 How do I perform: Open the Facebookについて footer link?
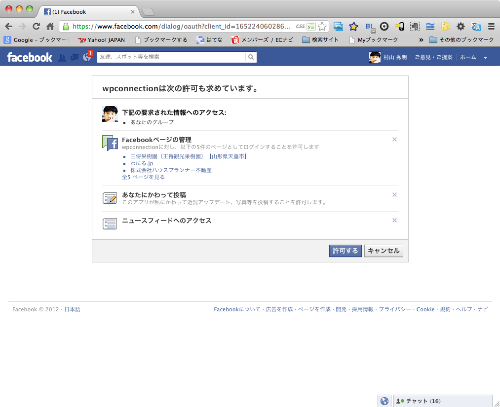[237, 309]
